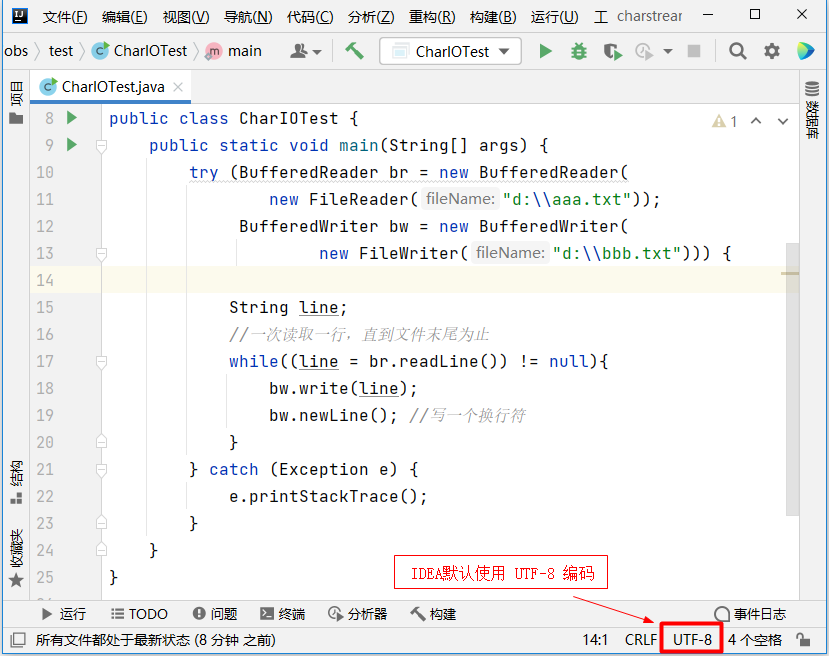Image resolution: width=829 pixels, height=656 pixels.
Task: Open the 运行 run tool window
Action: pyautogui.click(x=63, y=614)
